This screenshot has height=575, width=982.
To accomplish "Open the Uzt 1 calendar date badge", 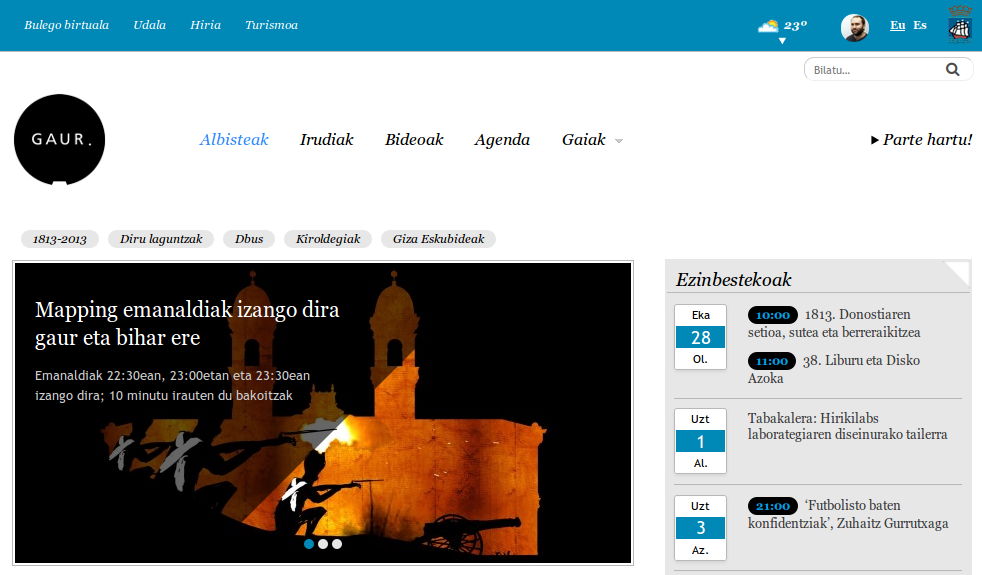I will click(700, 441).
